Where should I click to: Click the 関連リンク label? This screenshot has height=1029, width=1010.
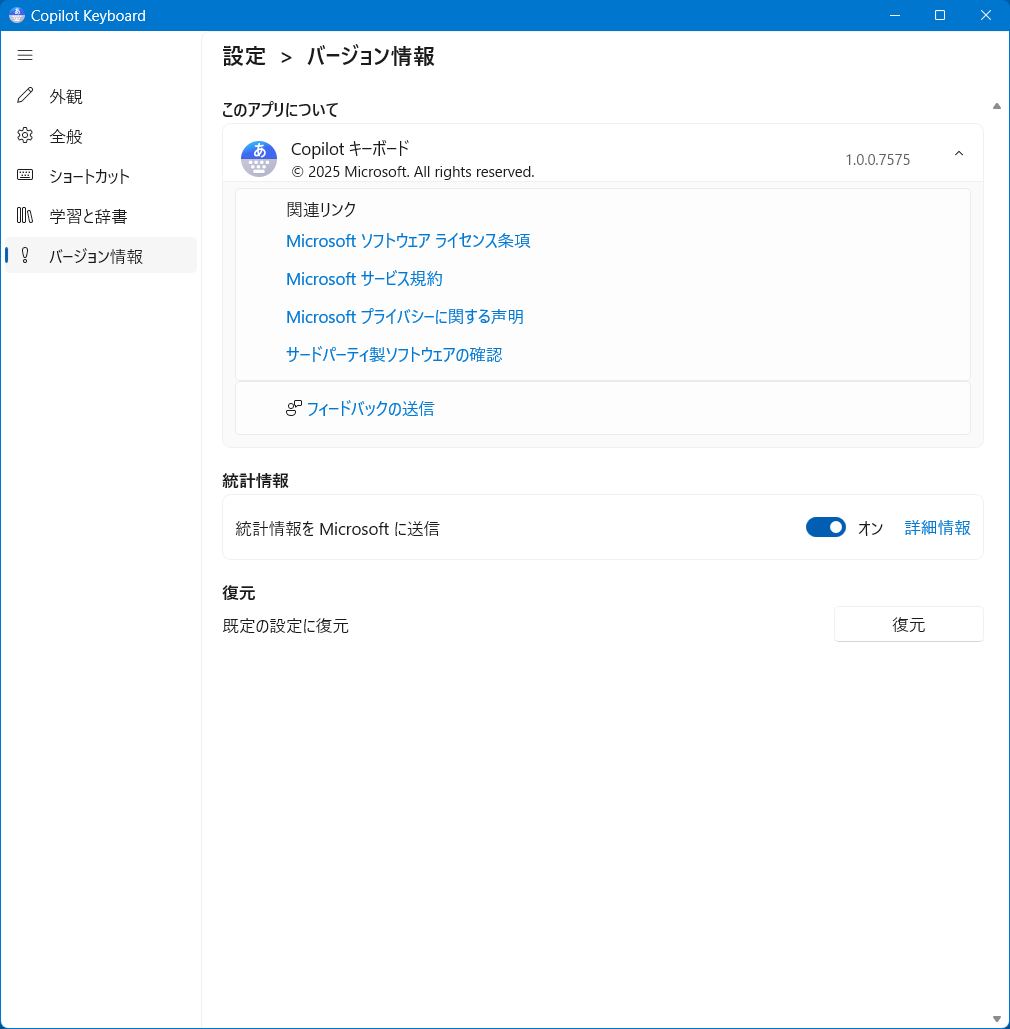tap(321, 209)
